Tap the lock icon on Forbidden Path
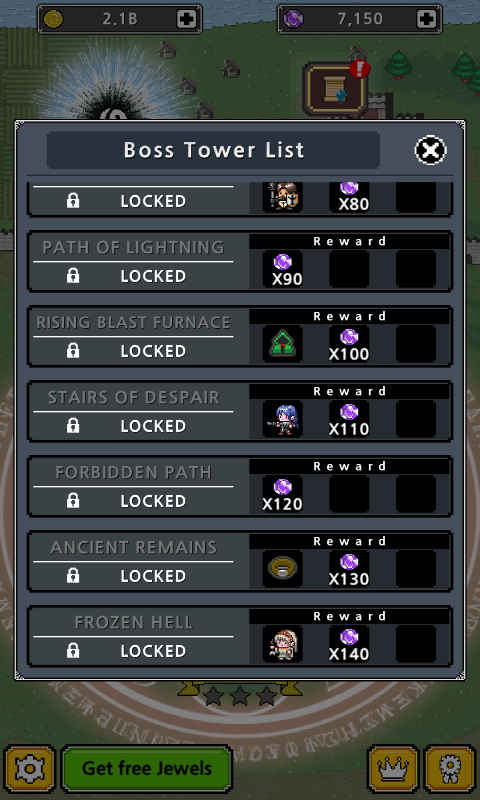This screenshot has width=480, height=800. click(x=73, y=501)
